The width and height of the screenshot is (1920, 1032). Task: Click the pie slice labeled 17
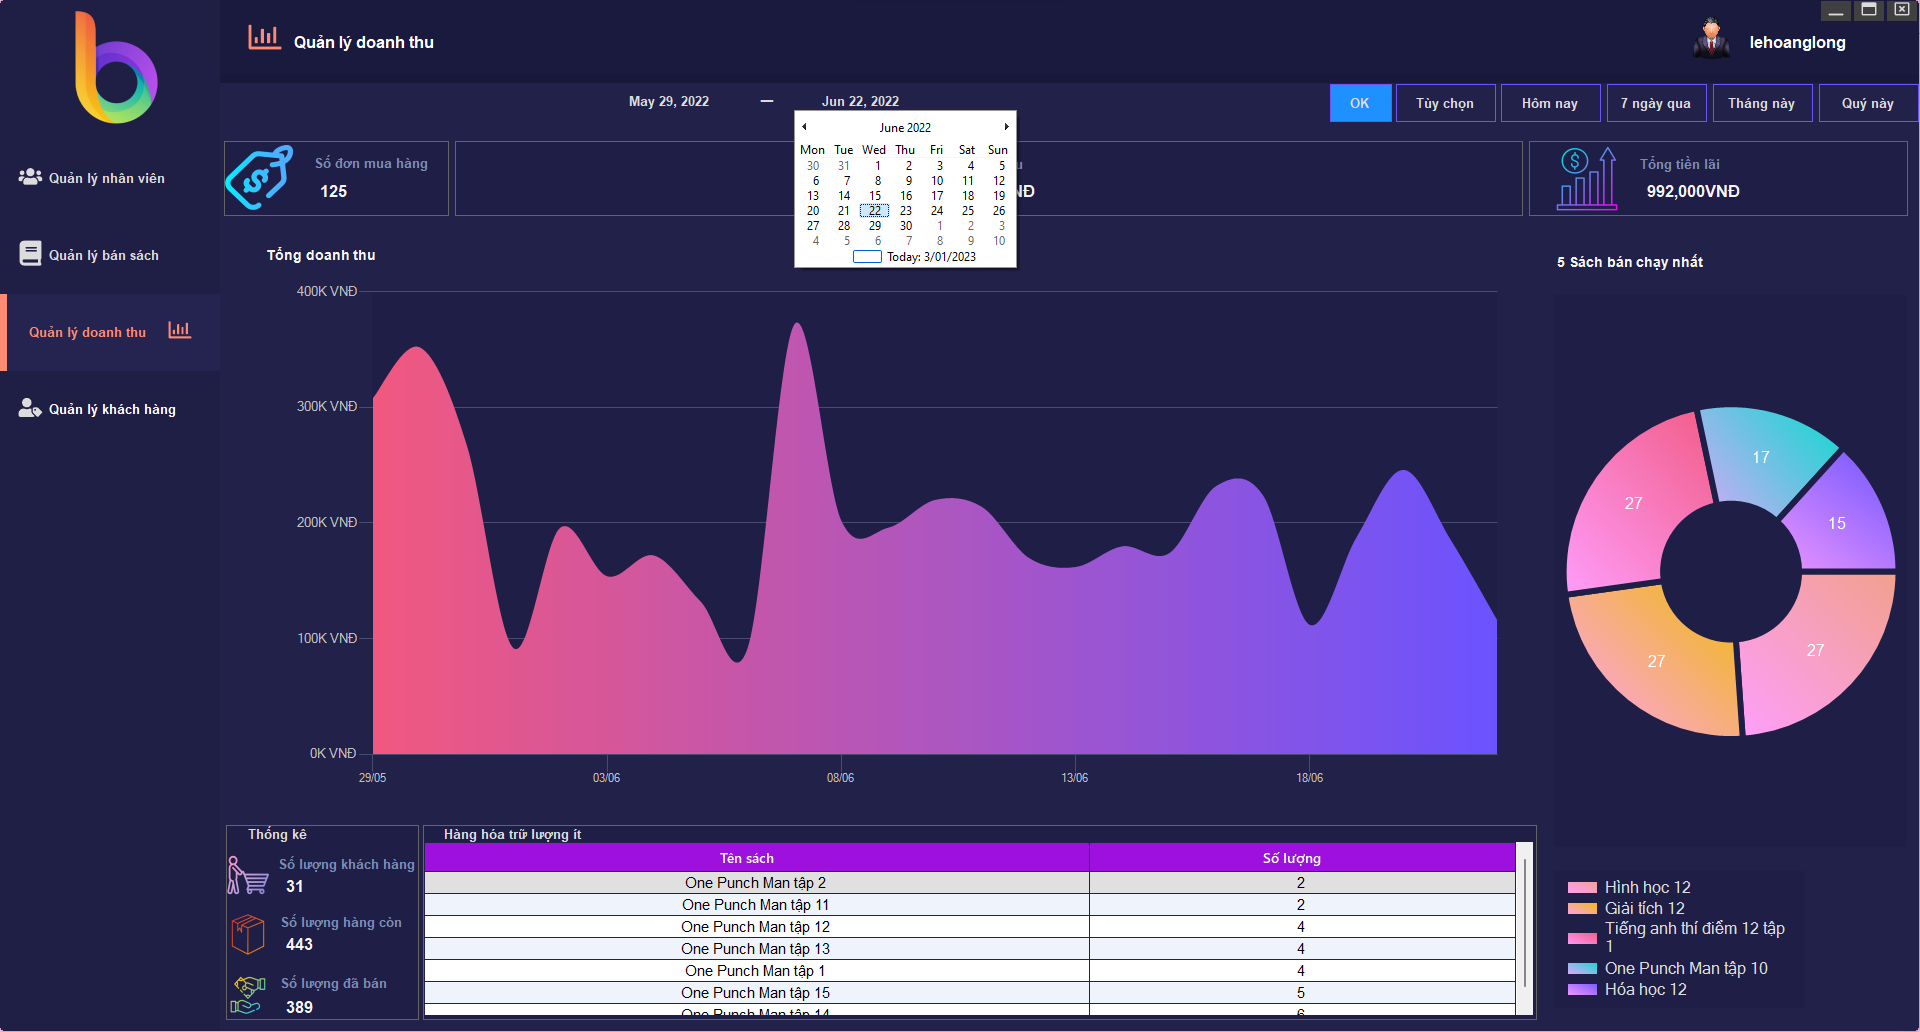pos(1762,457)
